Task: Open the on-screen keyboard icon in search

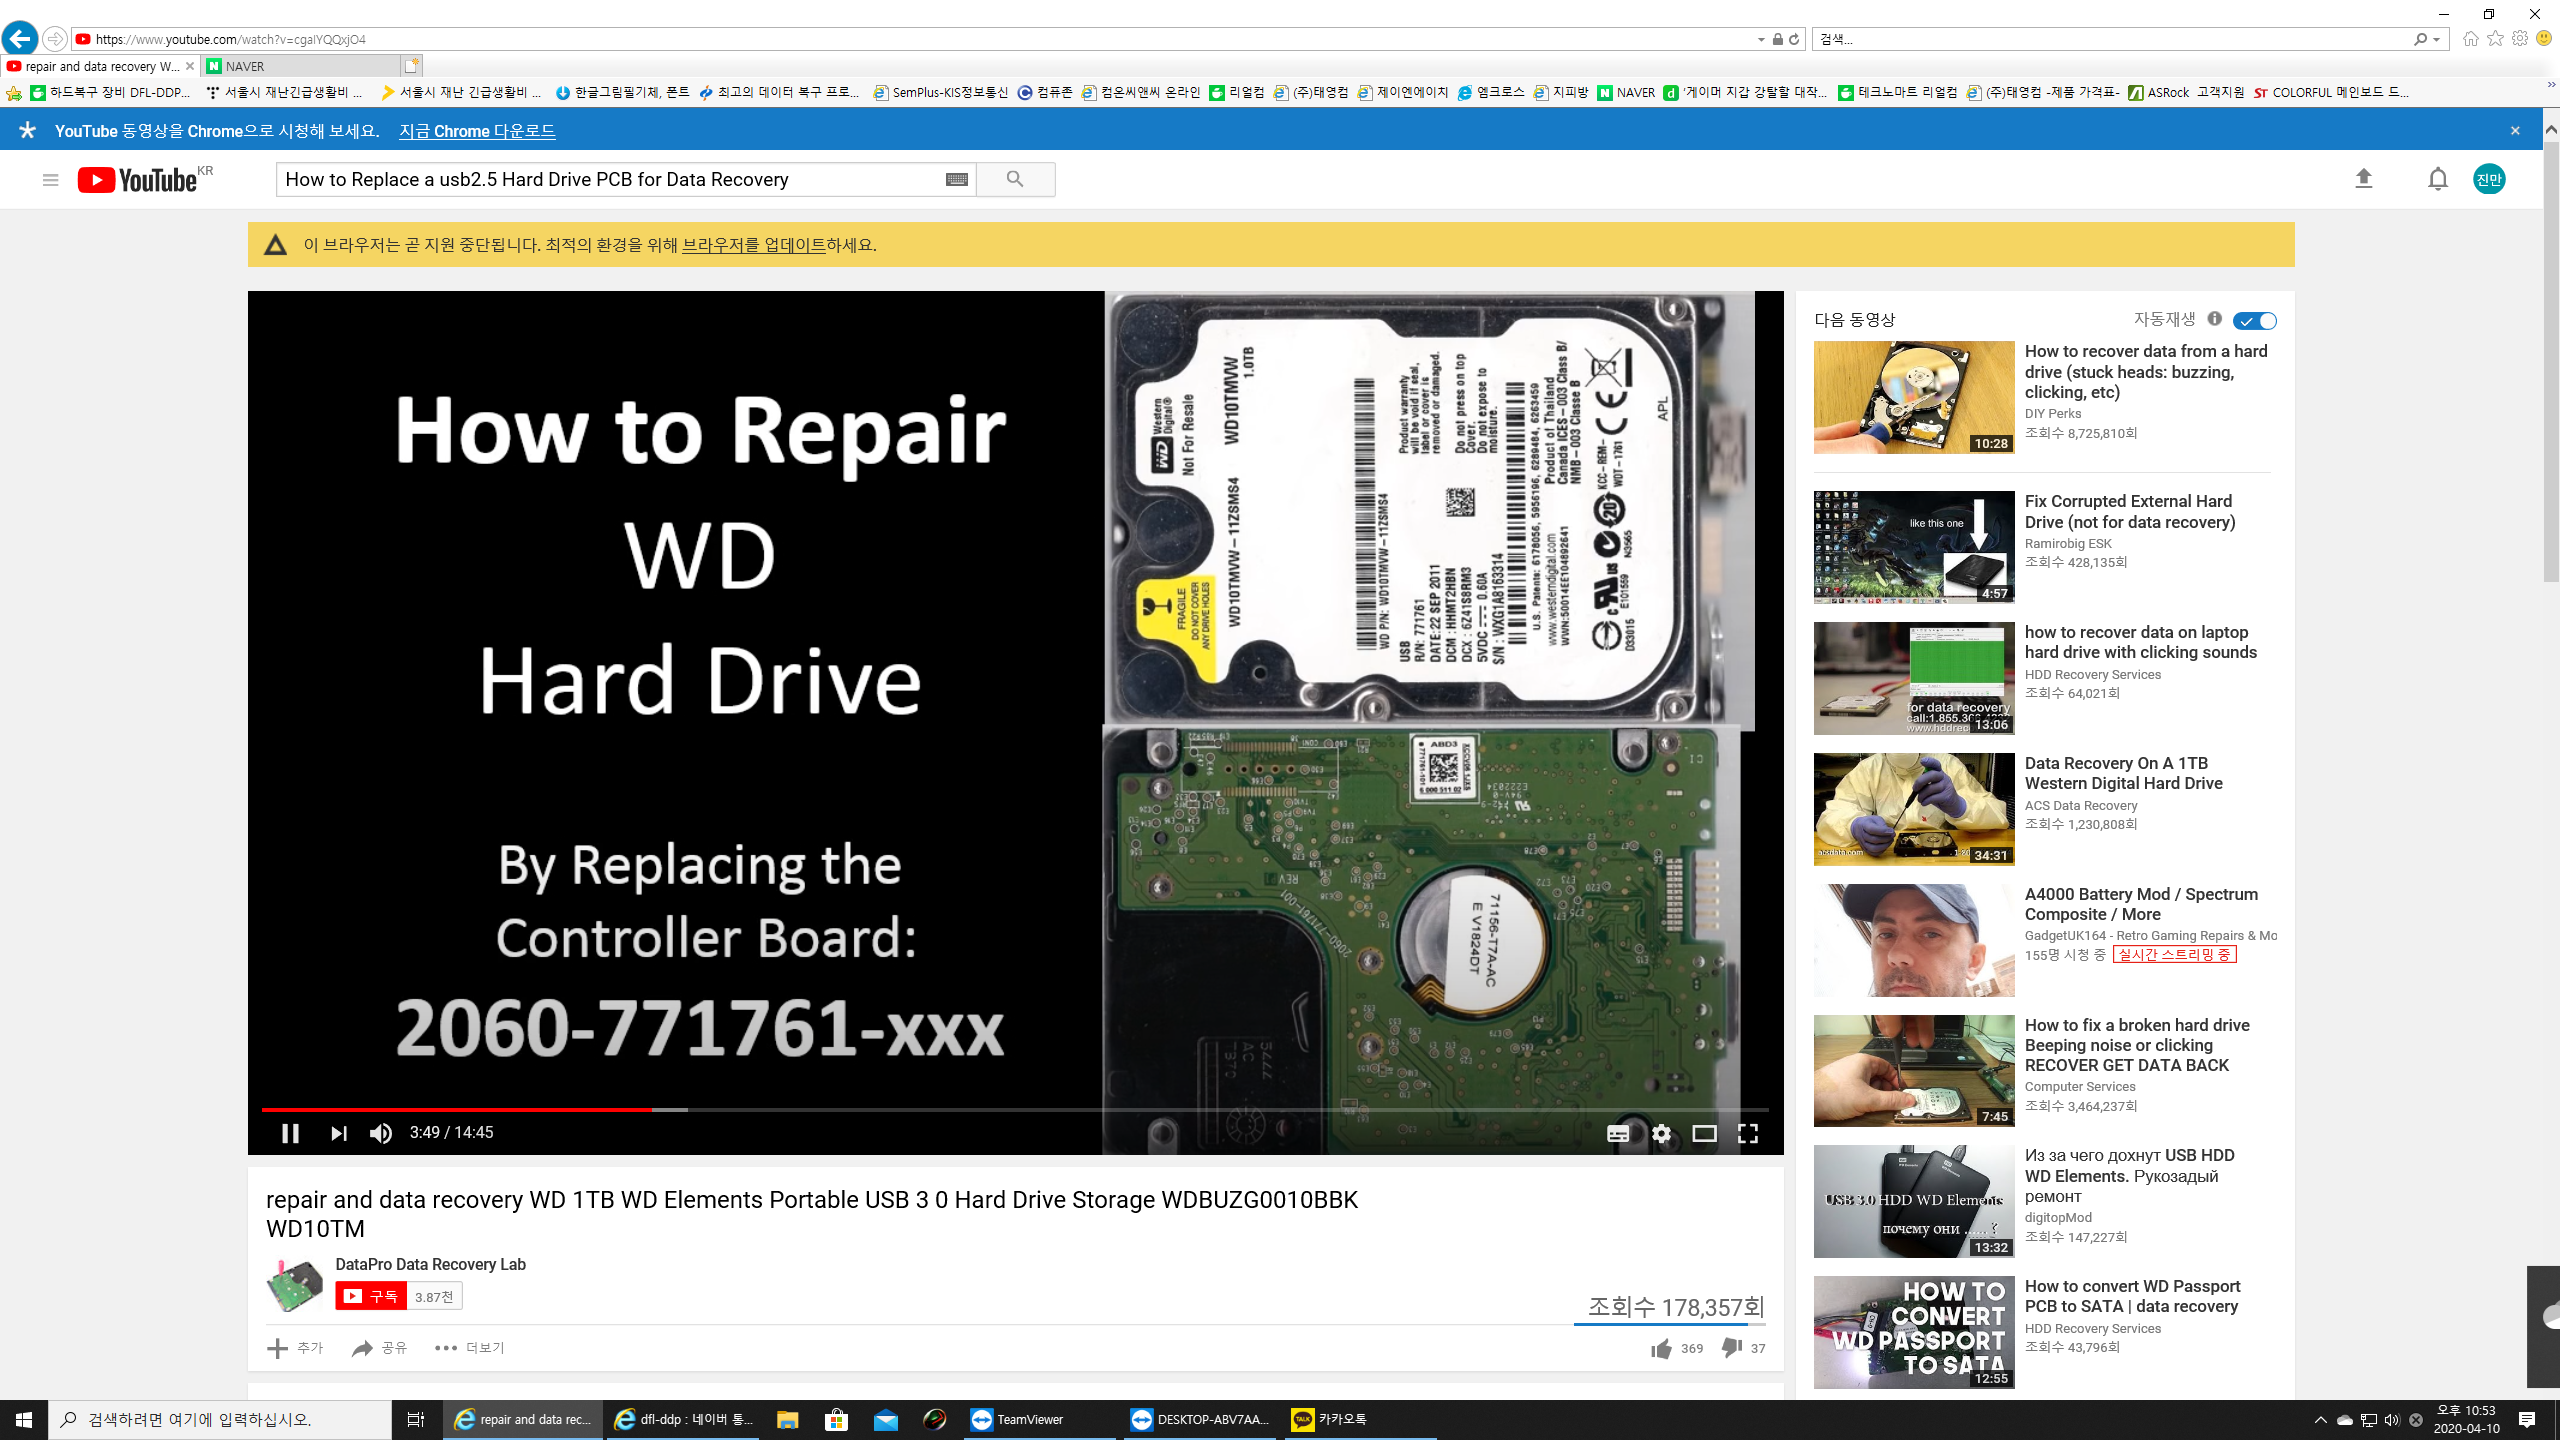Action: (957, 179)
